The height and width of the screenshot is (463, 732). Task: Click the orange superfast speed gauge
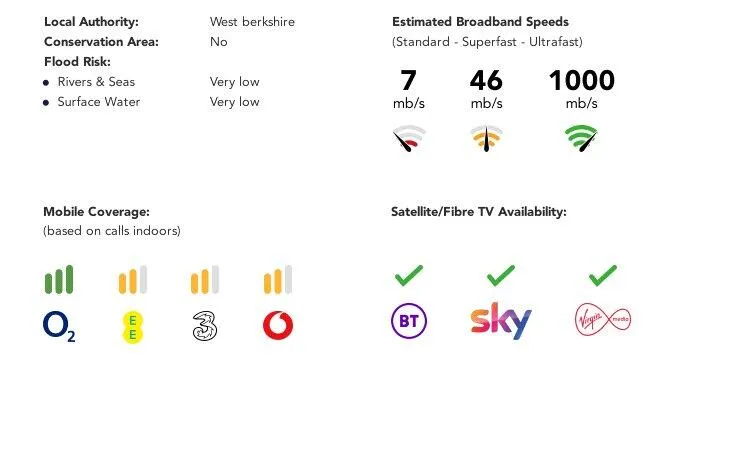click(x=486, y=140)
